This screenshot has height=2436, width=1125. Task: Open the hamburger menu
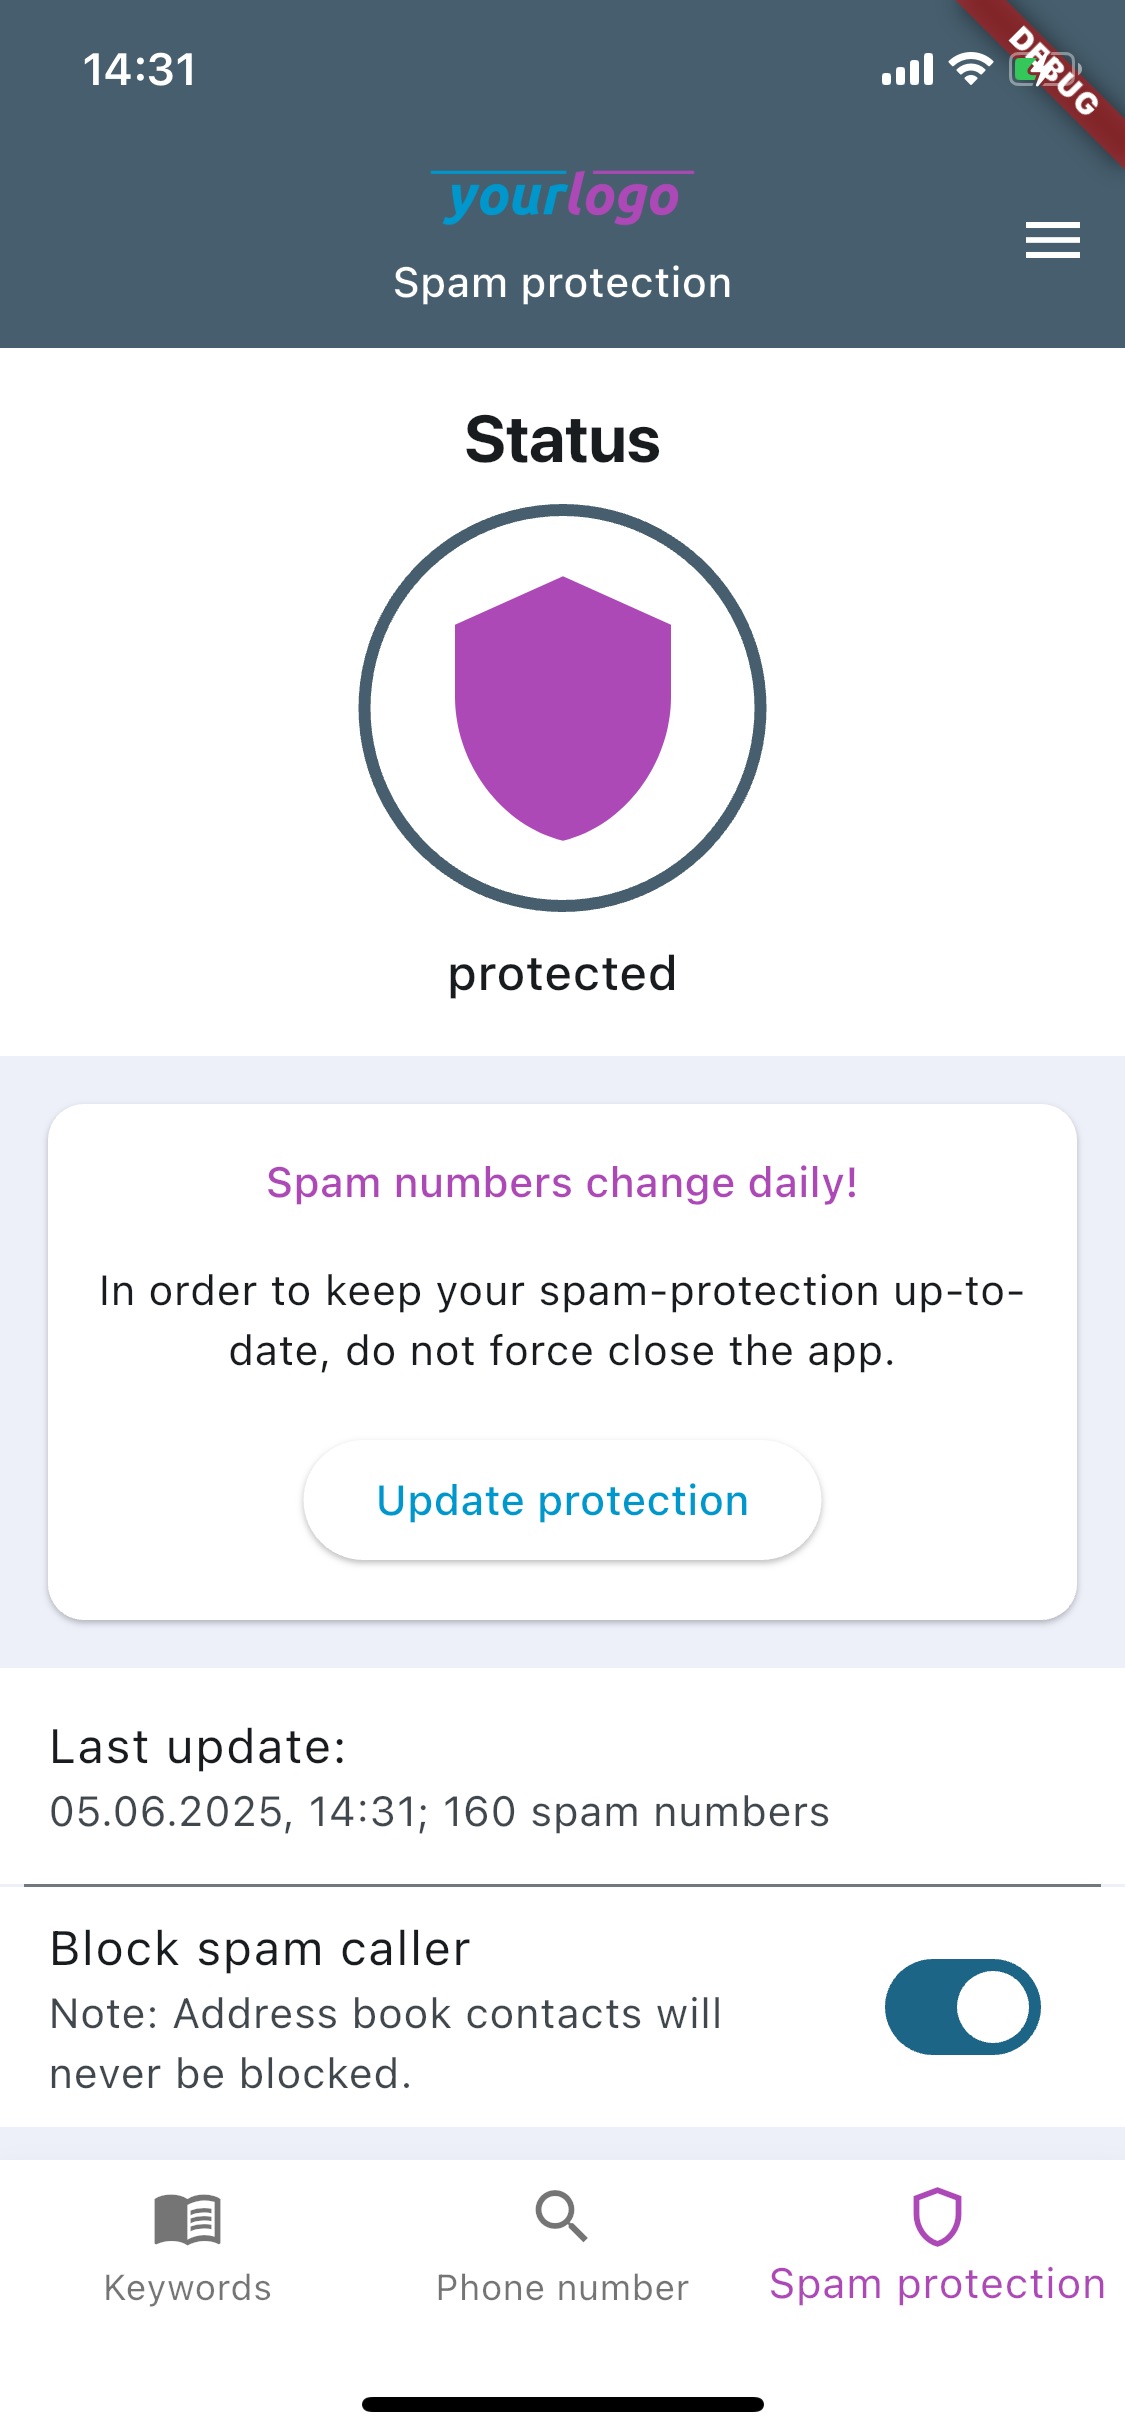pyautogui.click(x=1052, y=240)
